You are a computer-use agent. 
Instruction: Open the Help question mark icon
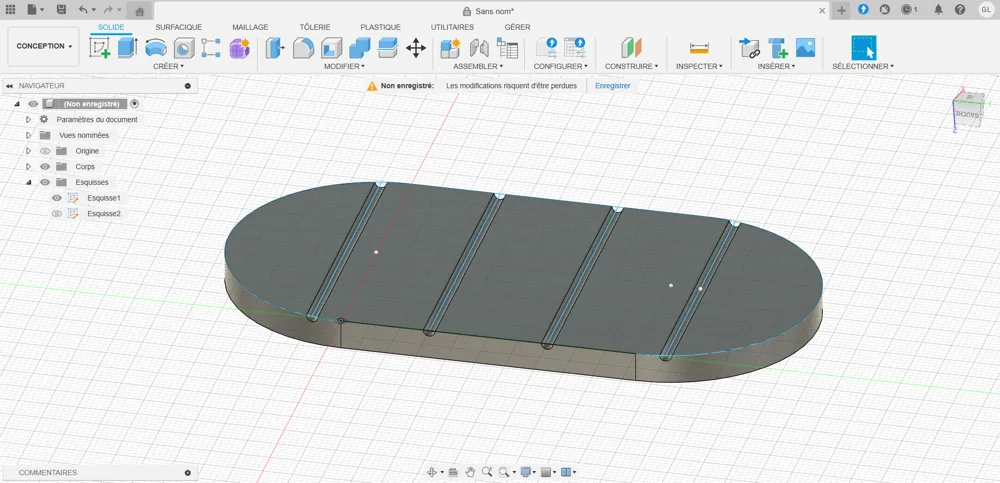coord(960,10)
